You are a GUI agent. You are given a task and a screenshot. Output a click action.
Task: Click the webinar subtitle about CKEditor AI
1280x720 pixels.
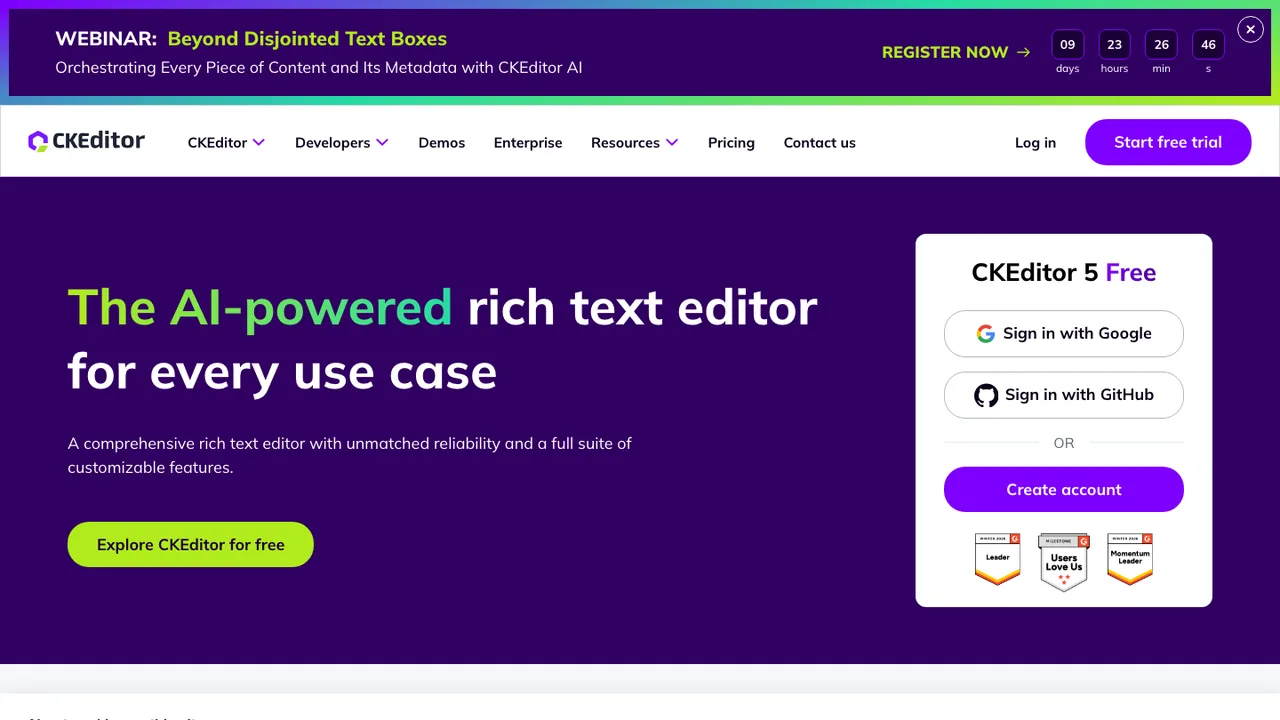click(318, 68)
